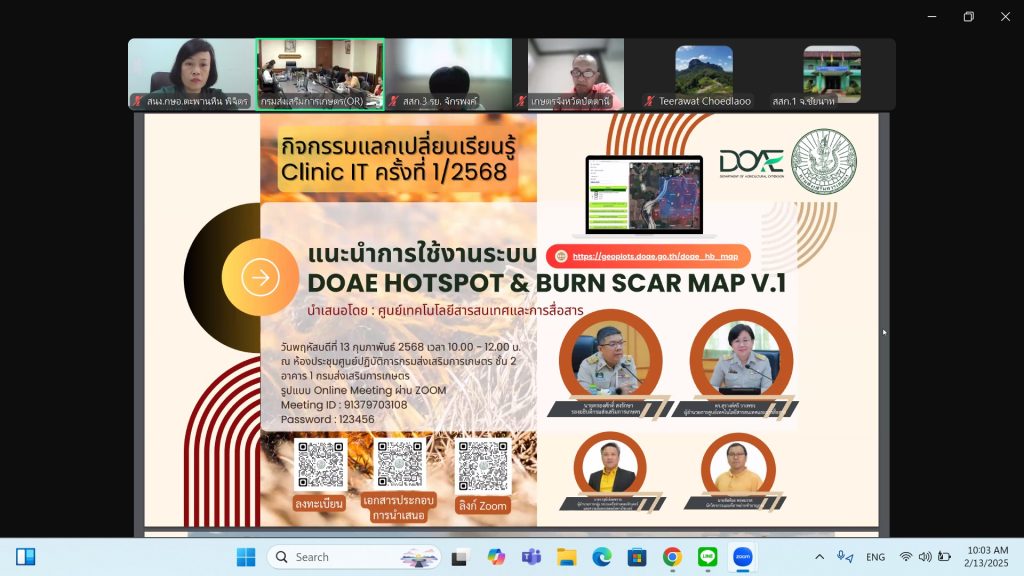The height and width of the screenshot is (576, 1024).
Task: Click the เอกสารประกอบการนำเสนอ label button
Action: [x=398, y=508]
